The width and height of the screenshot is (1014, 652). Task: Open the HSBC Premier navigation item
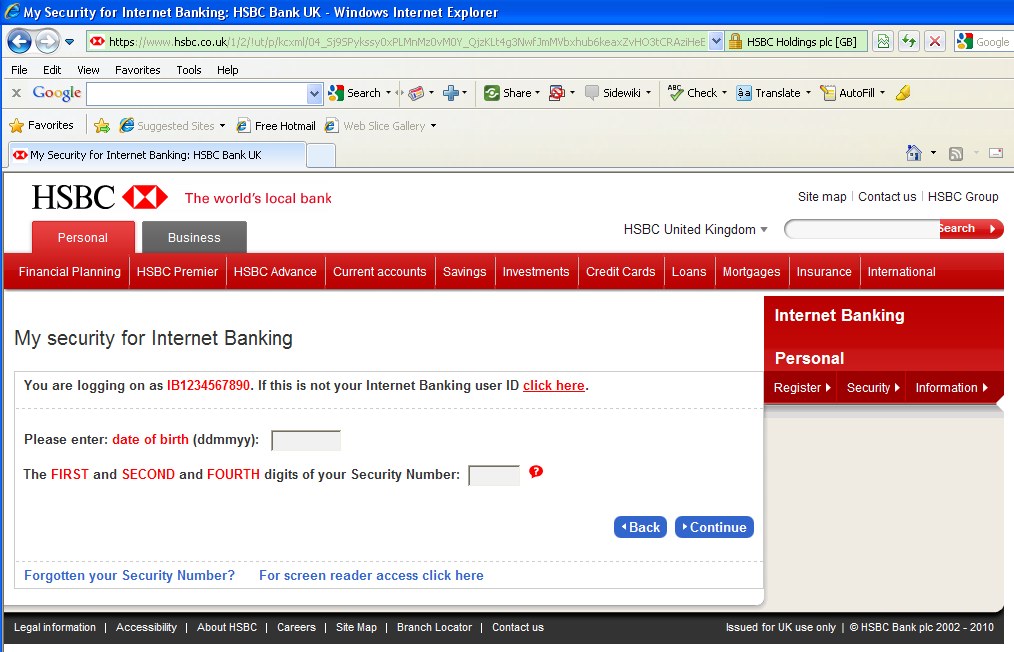pos(177,272)
